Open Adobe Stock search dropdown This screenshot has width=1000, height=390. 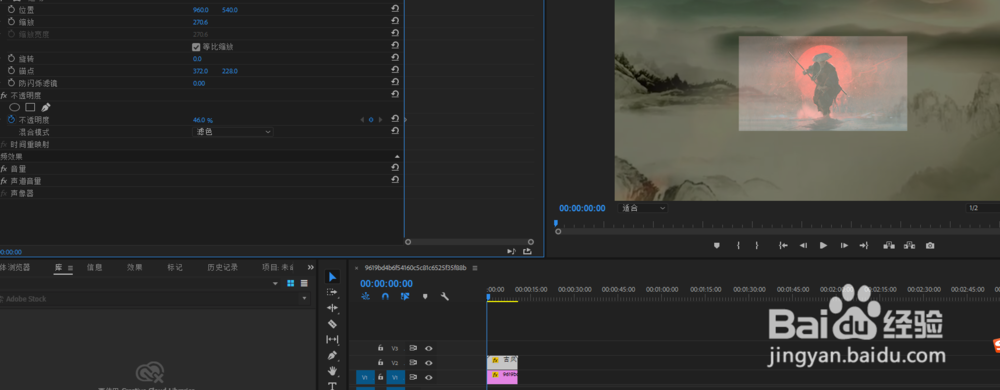coord(304,298)
